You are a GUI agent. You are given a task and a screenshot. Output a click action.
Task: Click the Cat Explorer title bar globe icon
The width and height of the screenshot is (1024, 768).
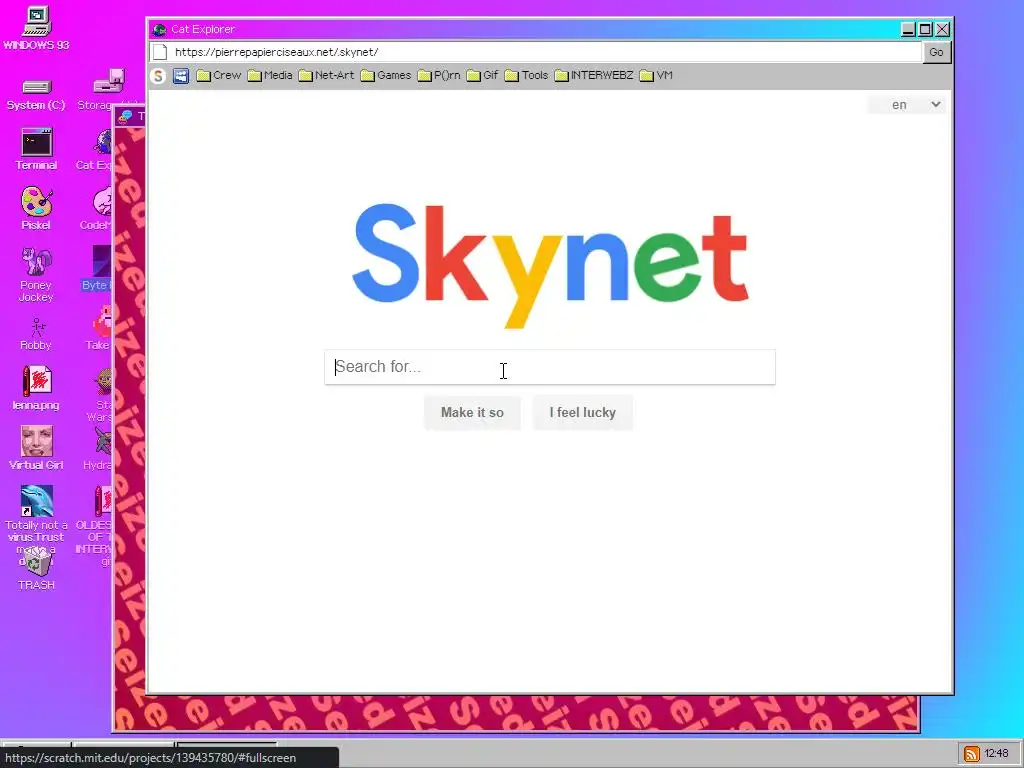tap(159, 29)
